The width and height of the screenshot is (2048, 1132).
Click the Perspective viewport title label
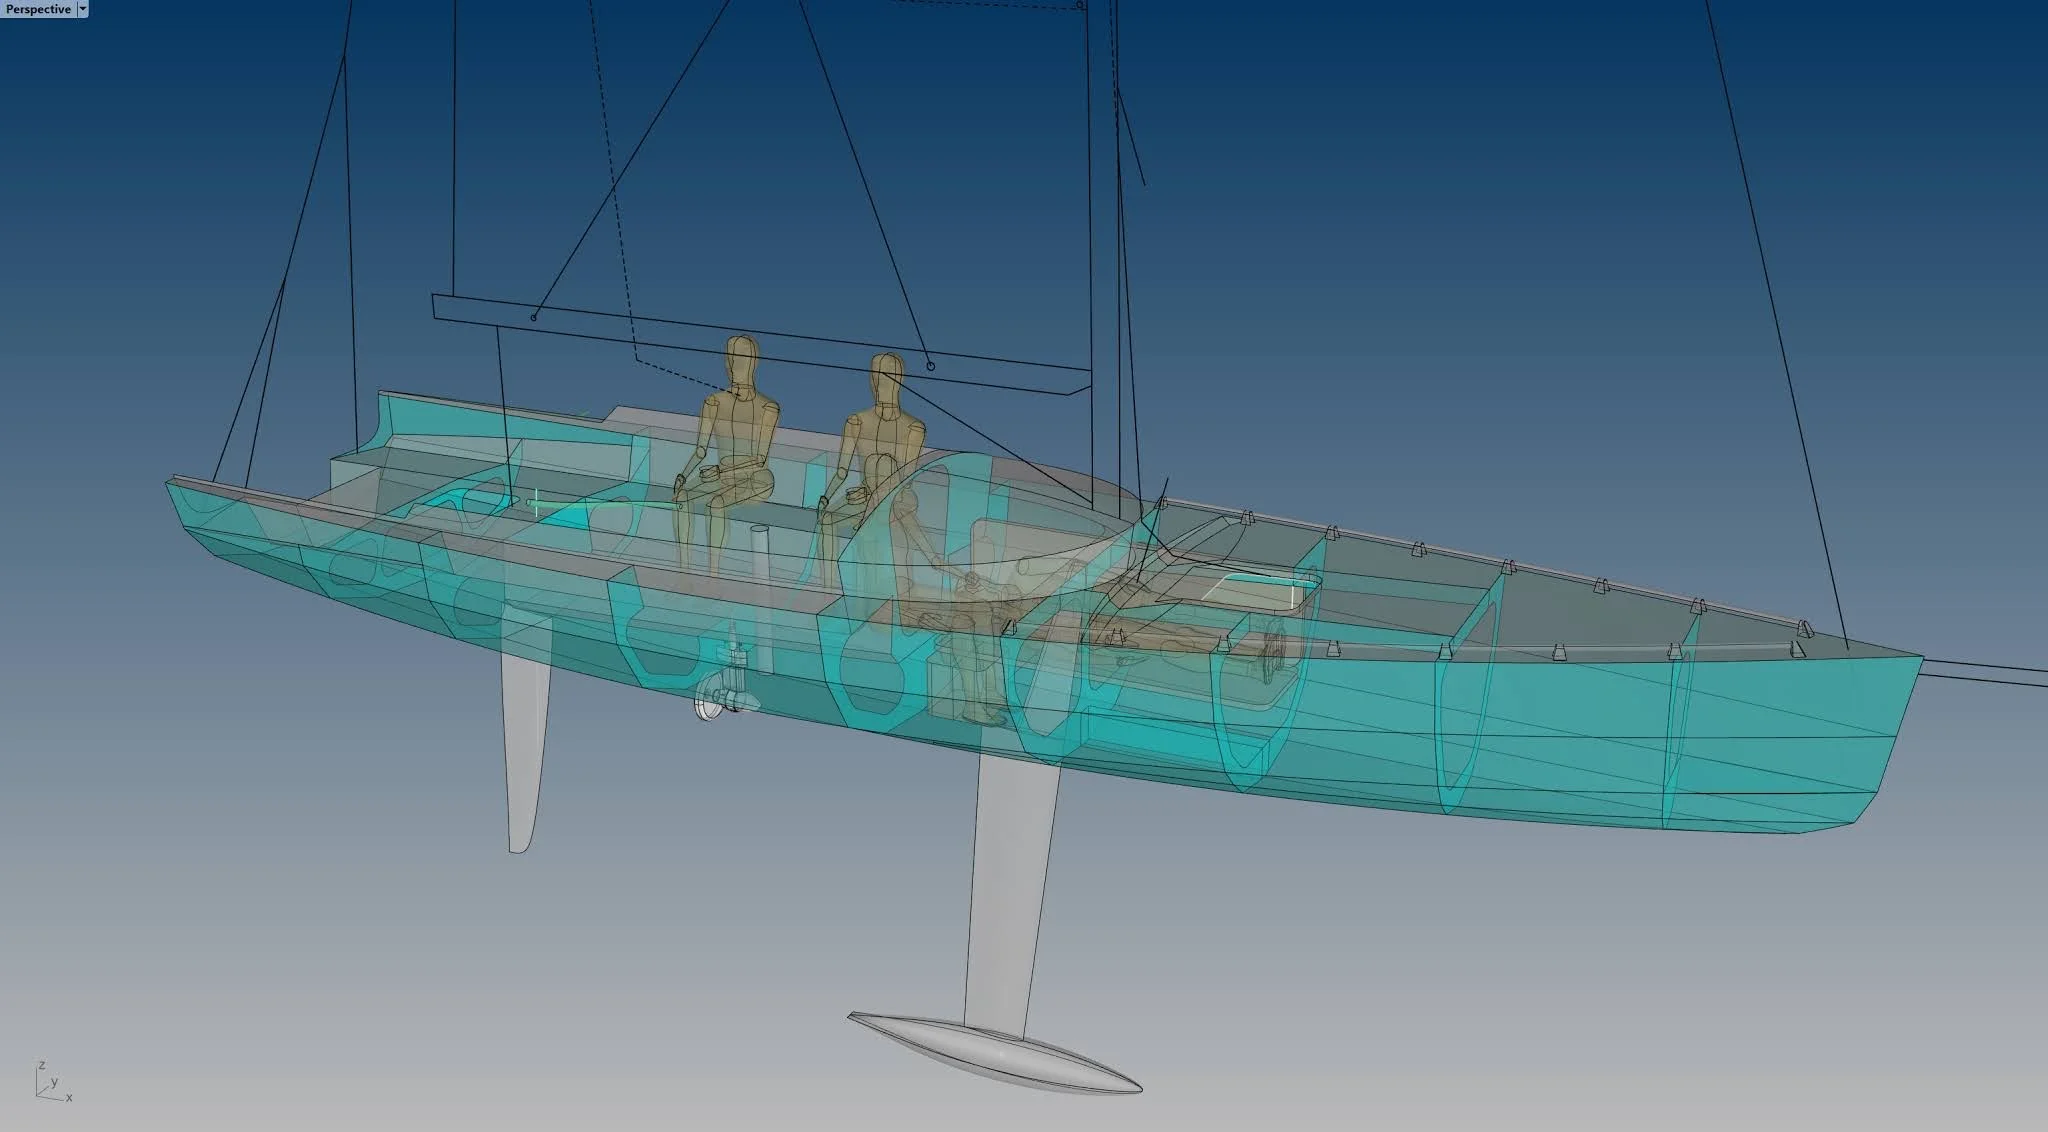tap(38, 9)
